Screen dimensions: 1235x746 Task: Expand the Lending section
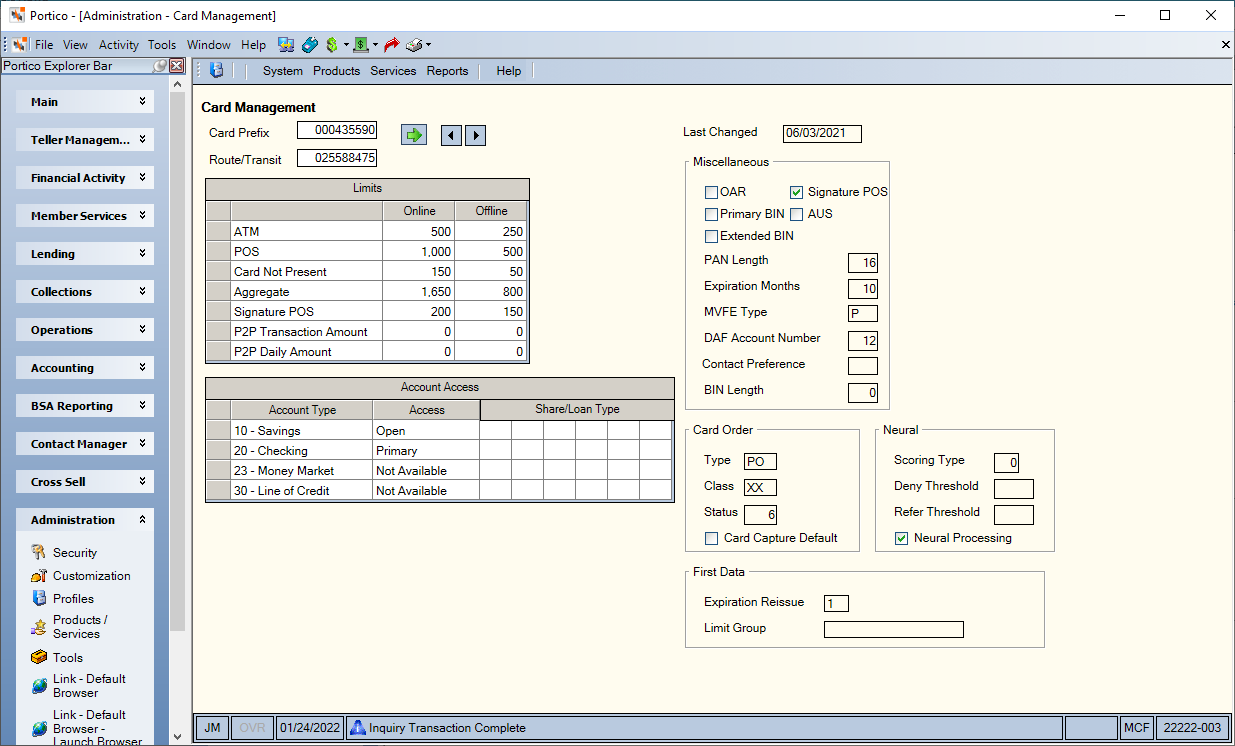point(85,254)
